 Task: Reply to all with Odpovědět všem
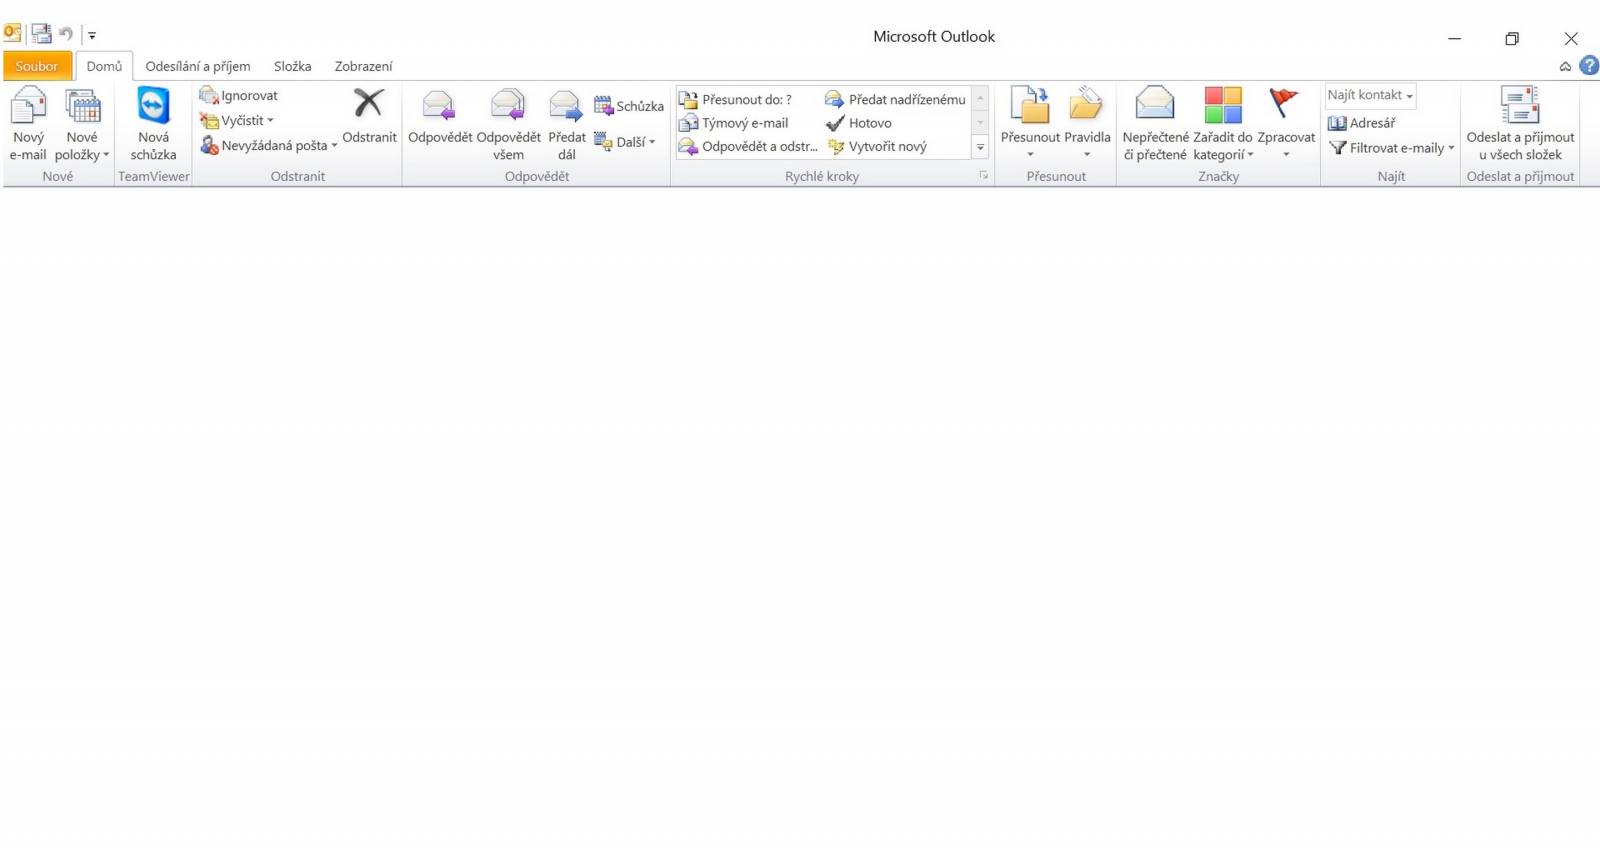(x=508, y=124)
